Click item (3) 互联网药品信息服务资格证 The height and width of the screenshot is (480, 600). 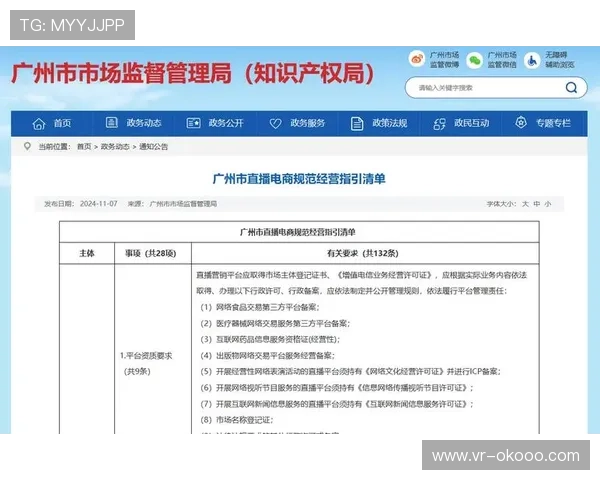270,340
